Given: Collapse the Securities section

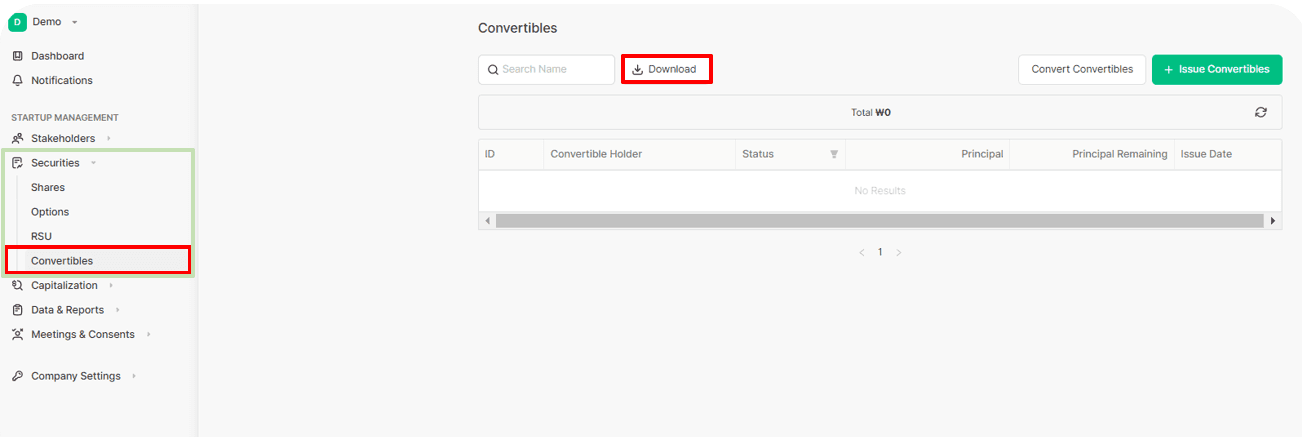Looking at the screenshot, I should 55,163.
